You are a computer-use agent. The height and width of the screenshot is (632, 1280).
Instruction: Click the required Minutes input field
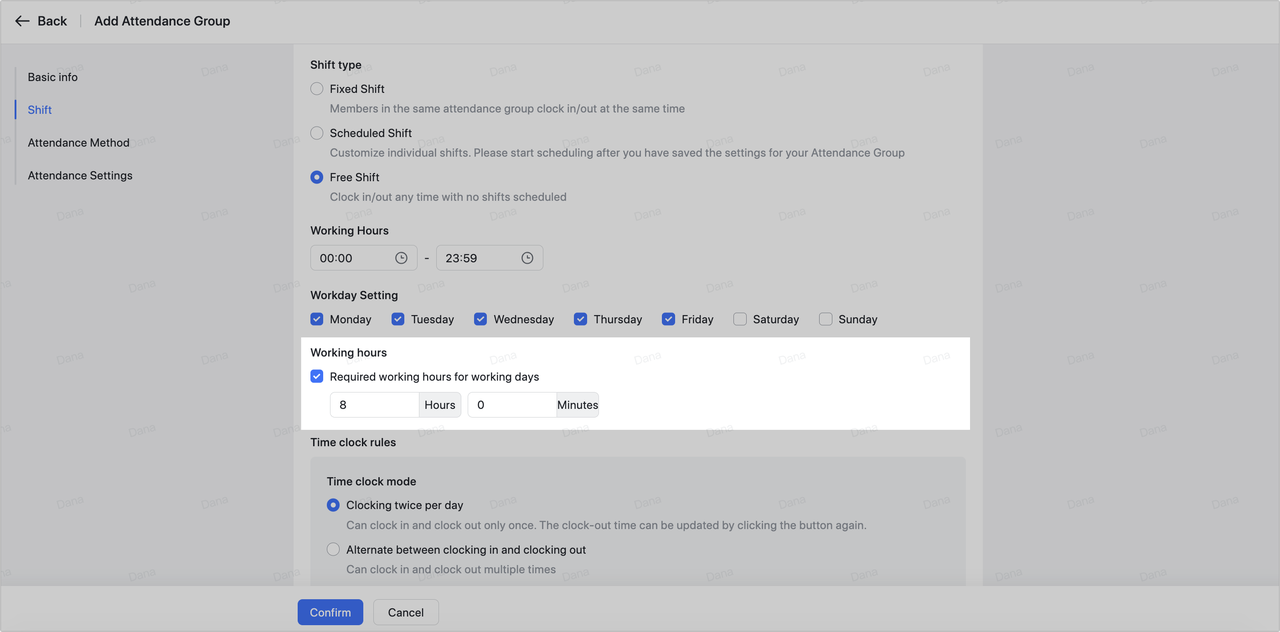[x=511, y=405]
